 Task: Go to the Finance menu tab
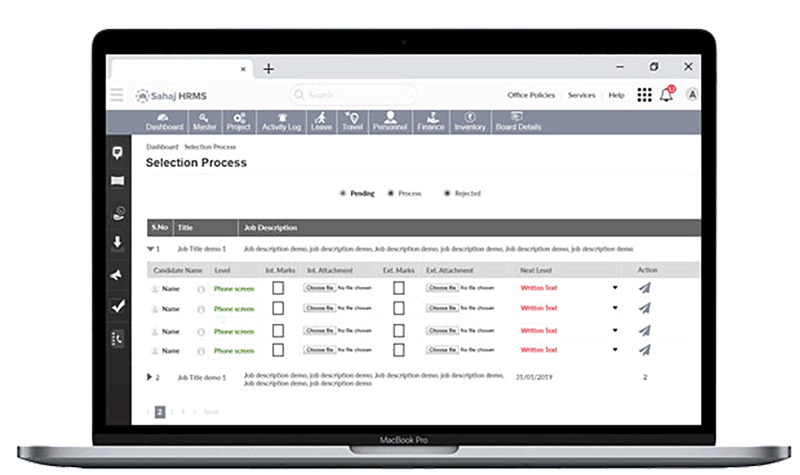coord(431,122)
